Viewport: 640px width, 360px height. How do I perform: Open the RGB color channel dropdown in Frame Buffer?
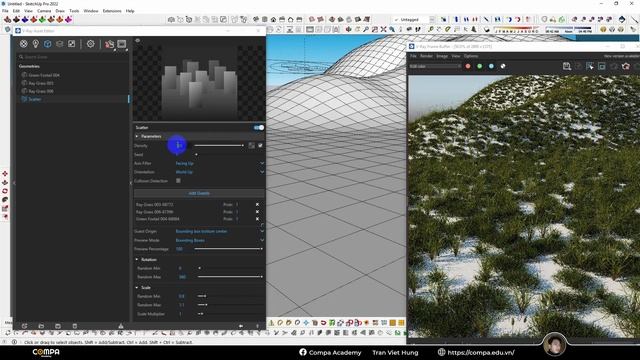434,66
